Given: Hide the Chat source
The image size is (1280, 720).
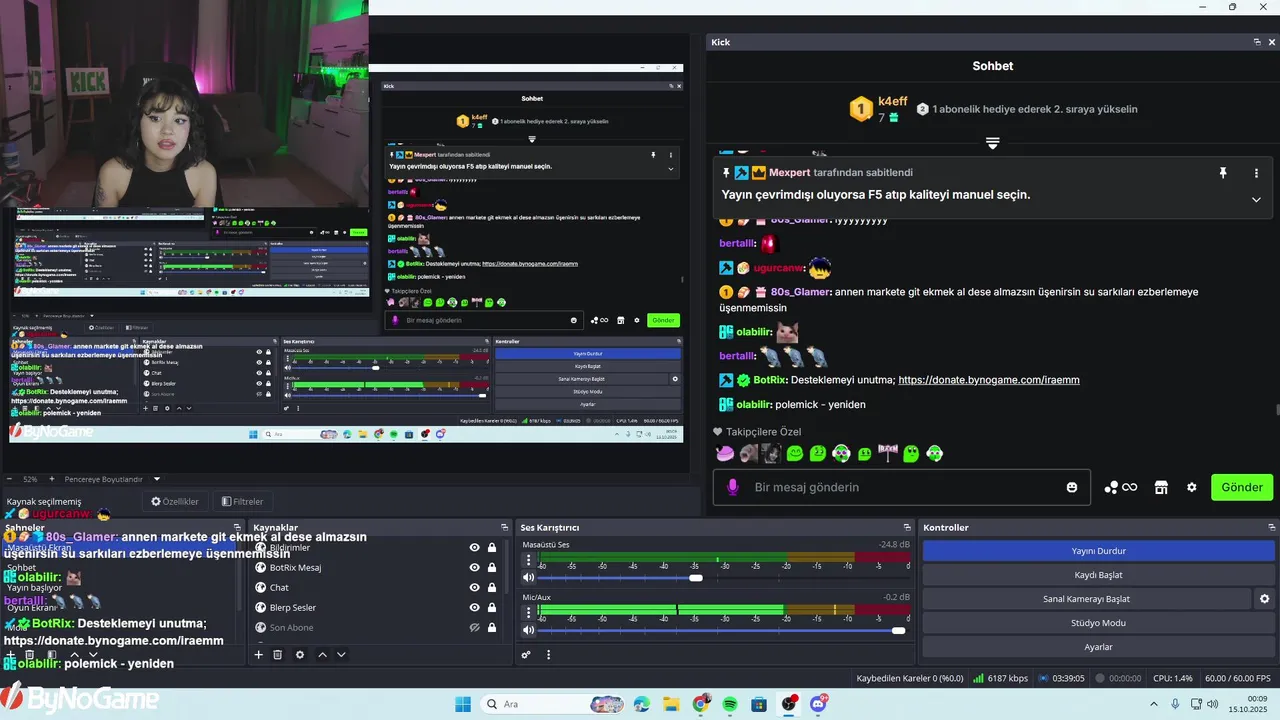Looking at the screenshot, I should pos(475,587).
